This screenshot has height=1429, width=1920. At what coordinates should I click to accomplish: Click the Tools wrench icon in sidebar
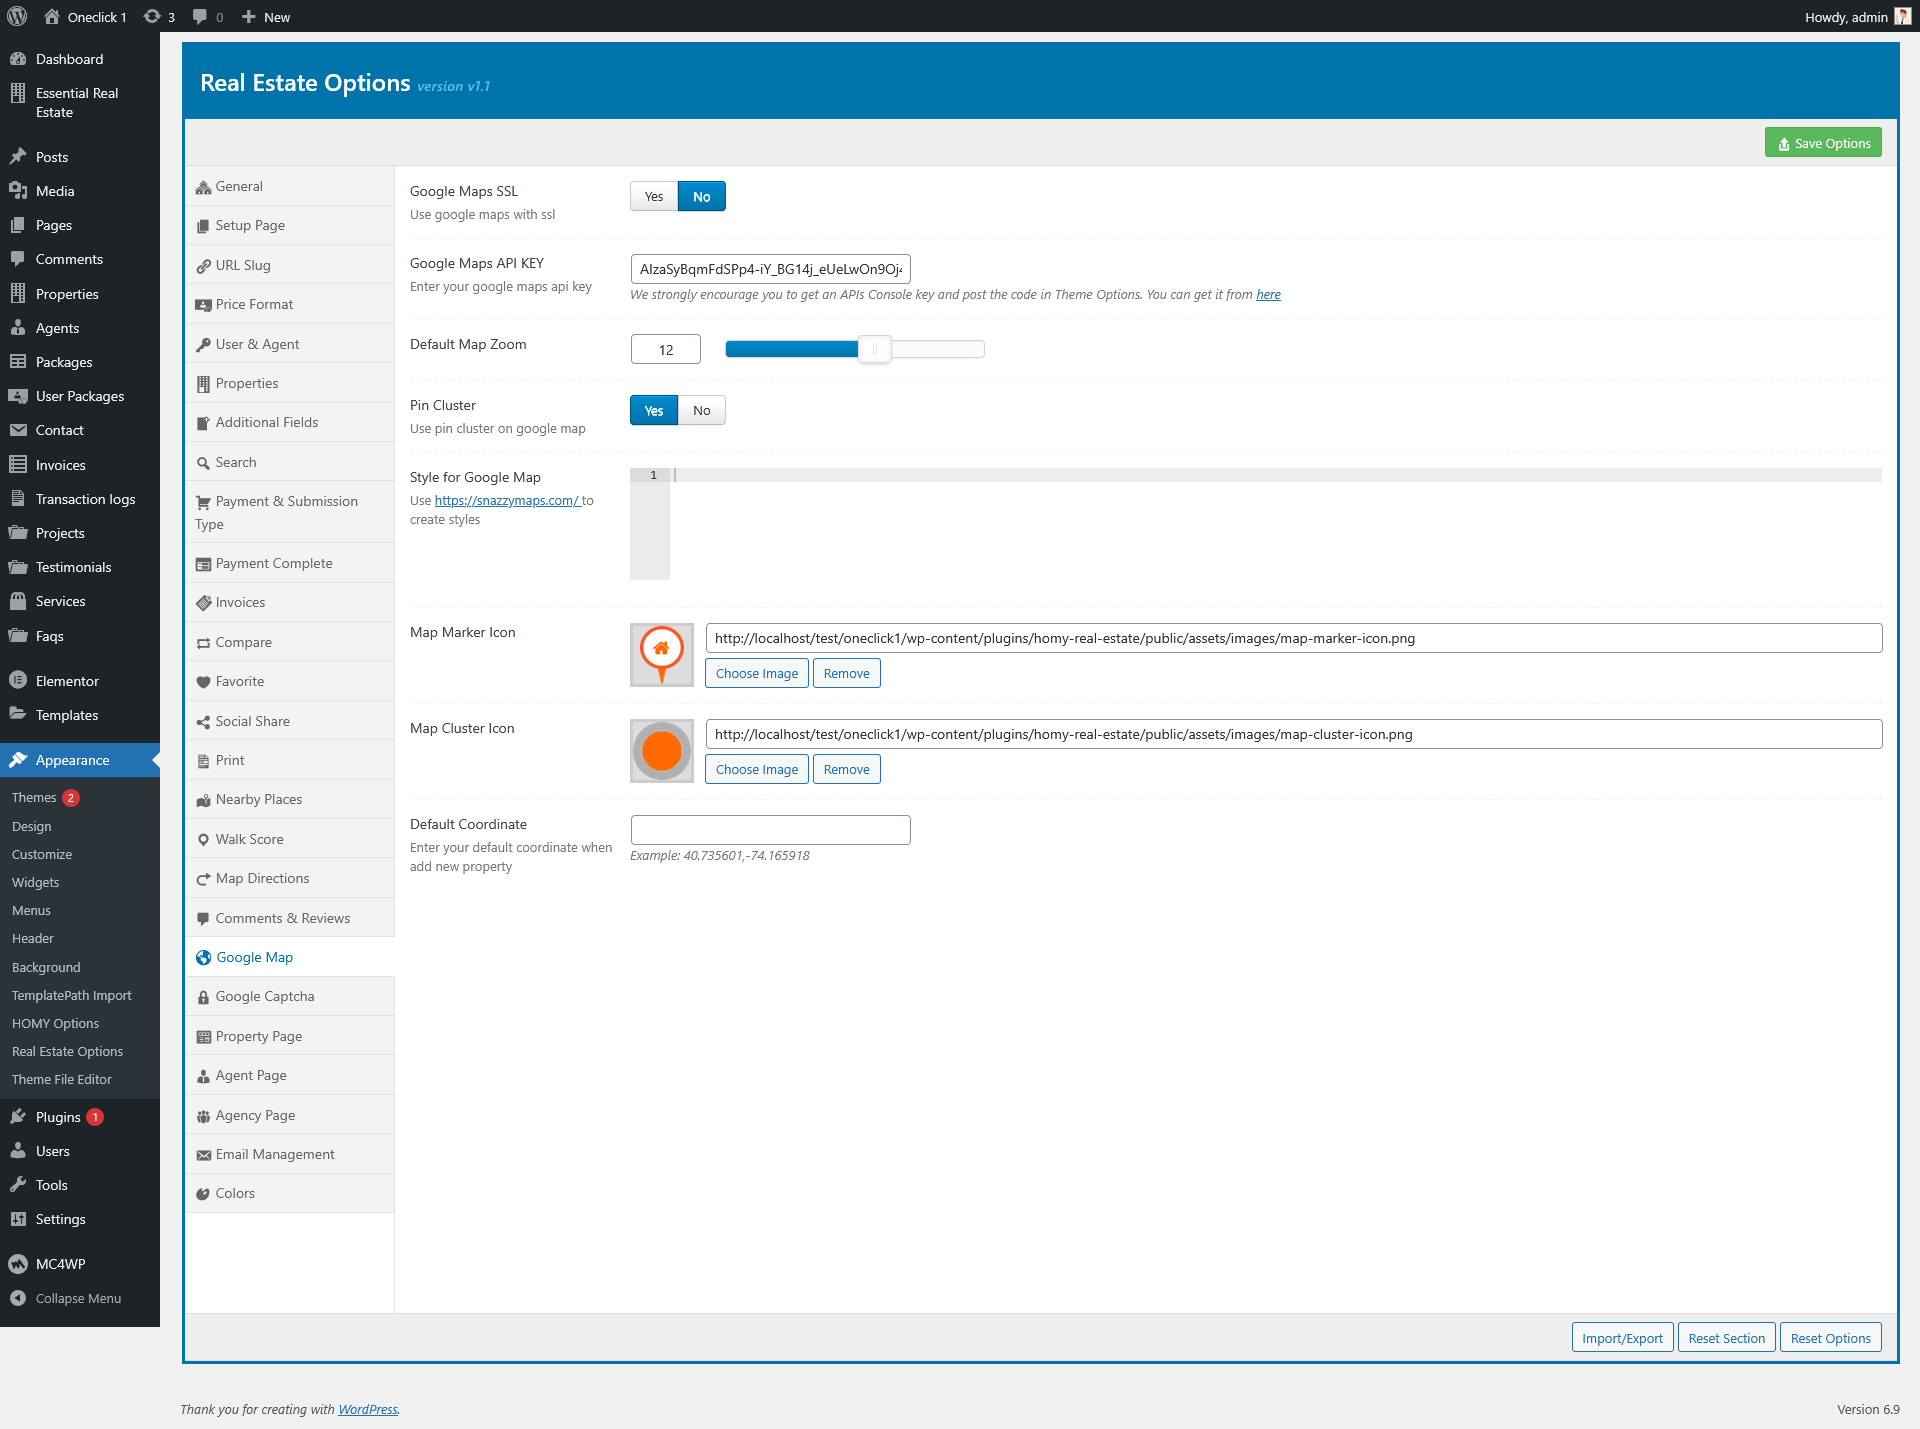18,1185
